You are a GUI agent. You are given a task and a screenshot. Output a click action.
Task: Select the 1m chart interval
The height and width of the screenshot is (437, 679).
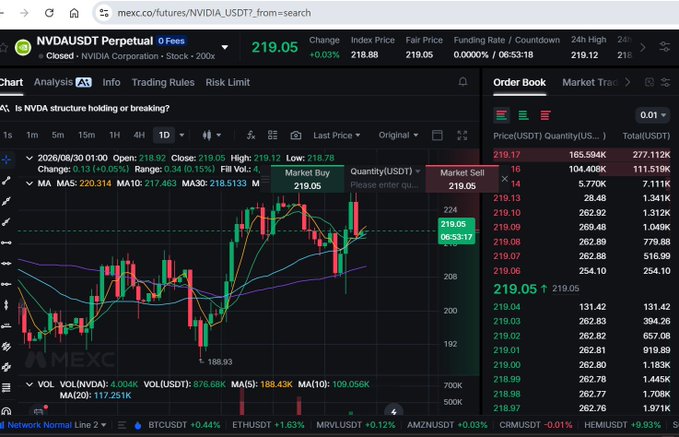click(x=32, y=135)
